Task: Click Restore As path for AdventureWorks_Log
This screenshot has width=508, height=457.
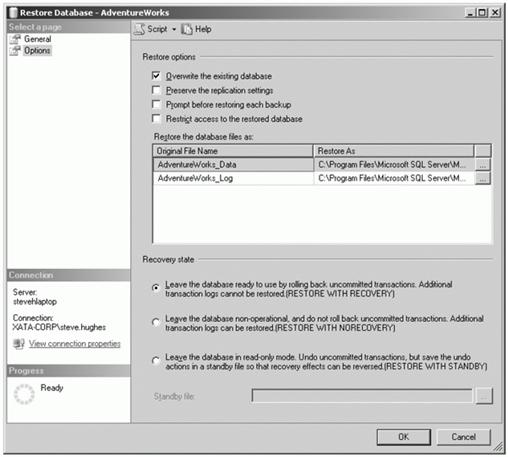Action: (394, 178)
